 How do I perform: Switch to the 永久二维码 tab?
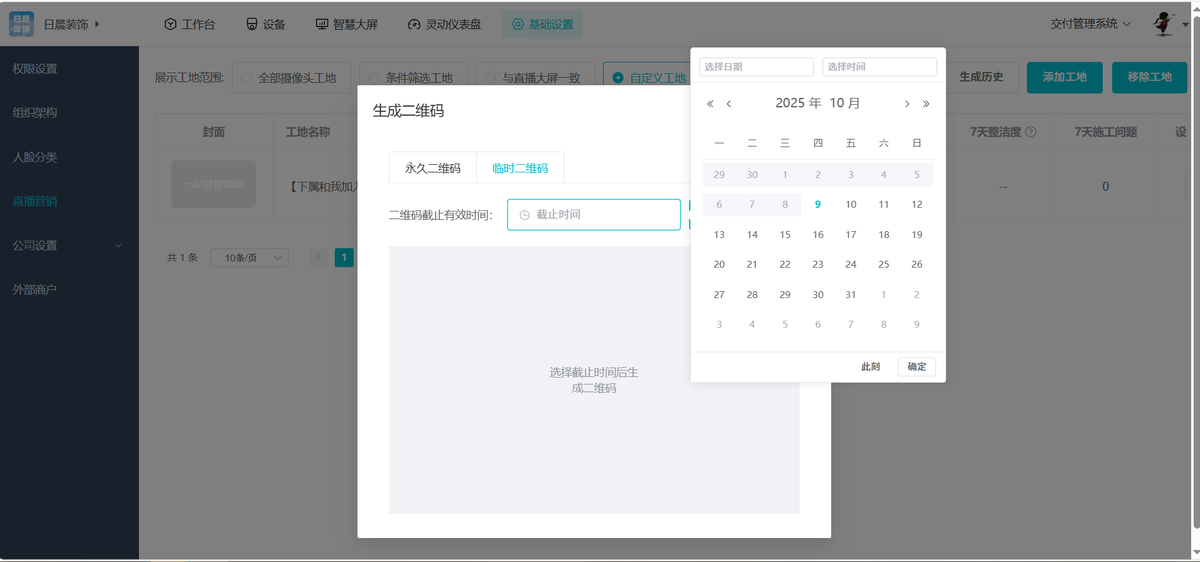click(432, 168)
